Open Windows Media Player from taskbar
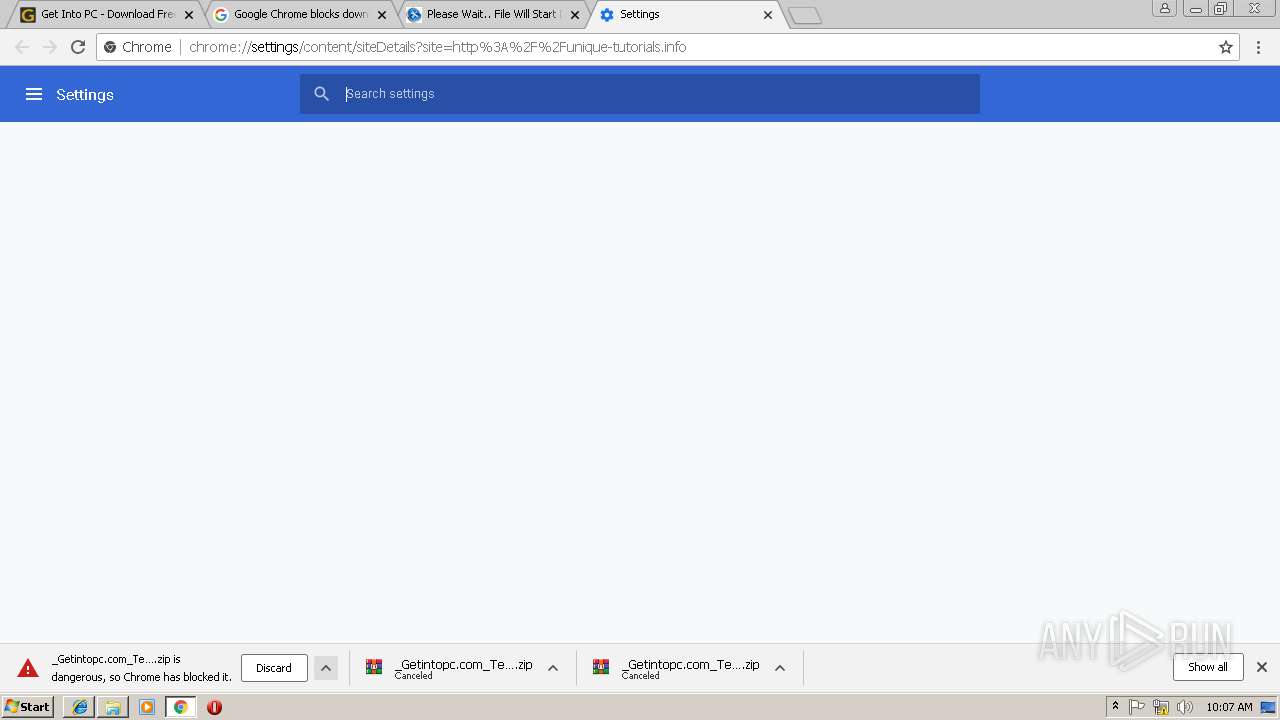The height and width of the screenshot is (720, 1280). coord(147,707)
